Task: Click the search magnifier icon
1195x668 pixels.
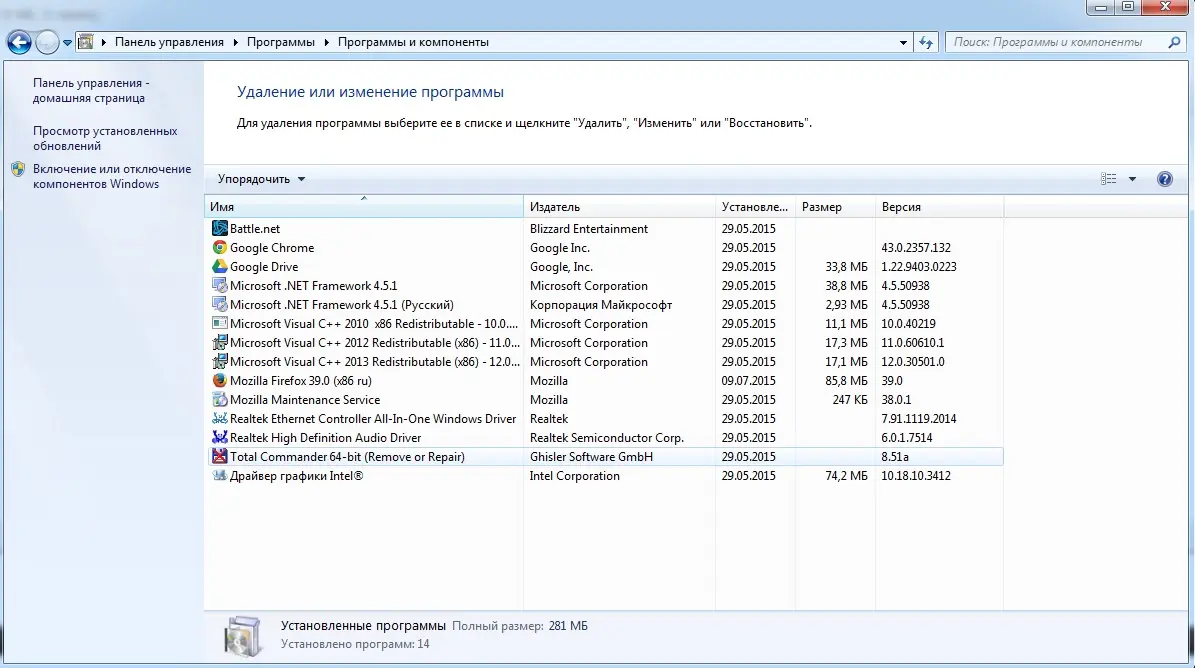Action: point(1174,43)
